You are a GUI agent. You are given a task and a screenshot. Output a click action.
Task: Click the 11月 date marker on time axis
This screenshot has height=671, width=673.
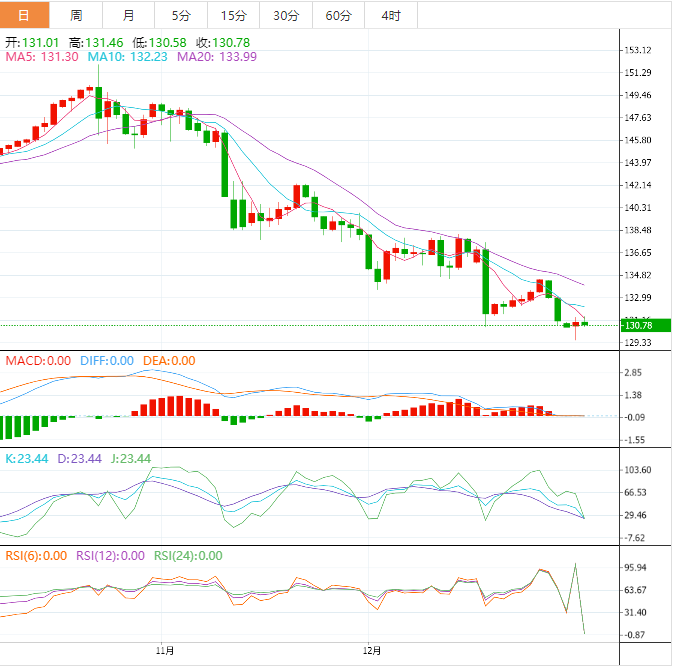pyautogui.click(x=165, y=650)
